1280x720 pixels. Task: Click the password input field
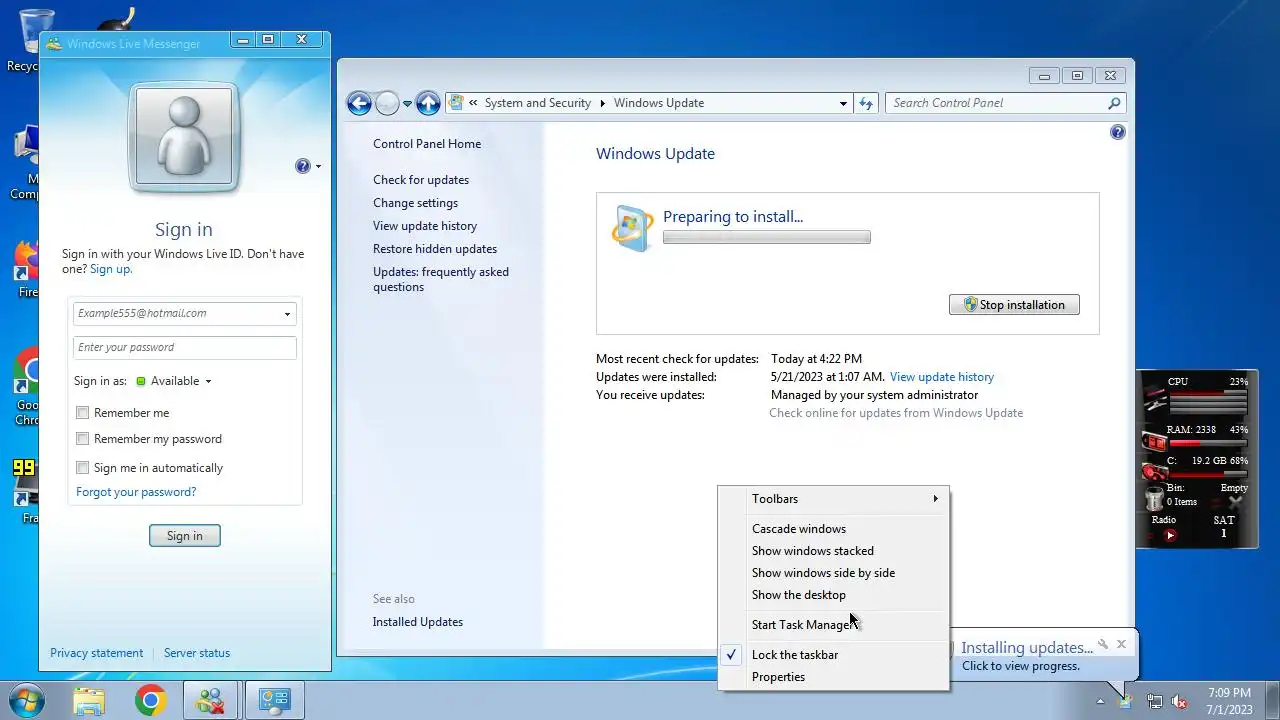[185, 347]
